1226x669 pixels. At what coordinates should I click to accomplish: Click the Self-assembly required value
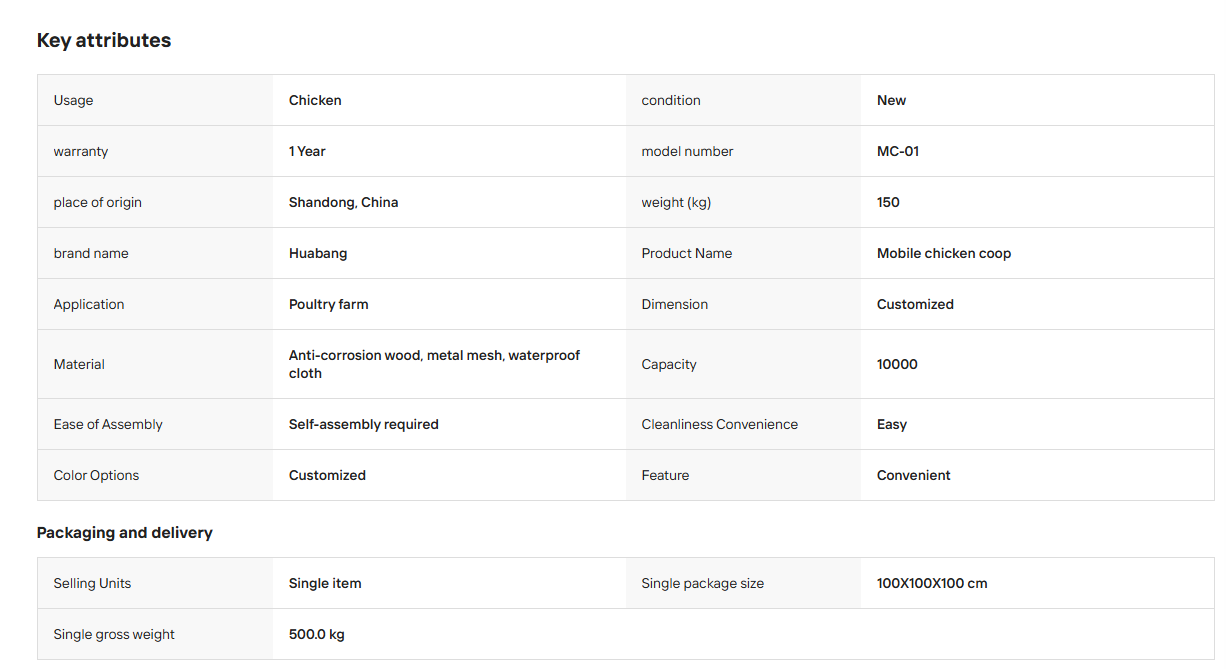coord(364,424)
